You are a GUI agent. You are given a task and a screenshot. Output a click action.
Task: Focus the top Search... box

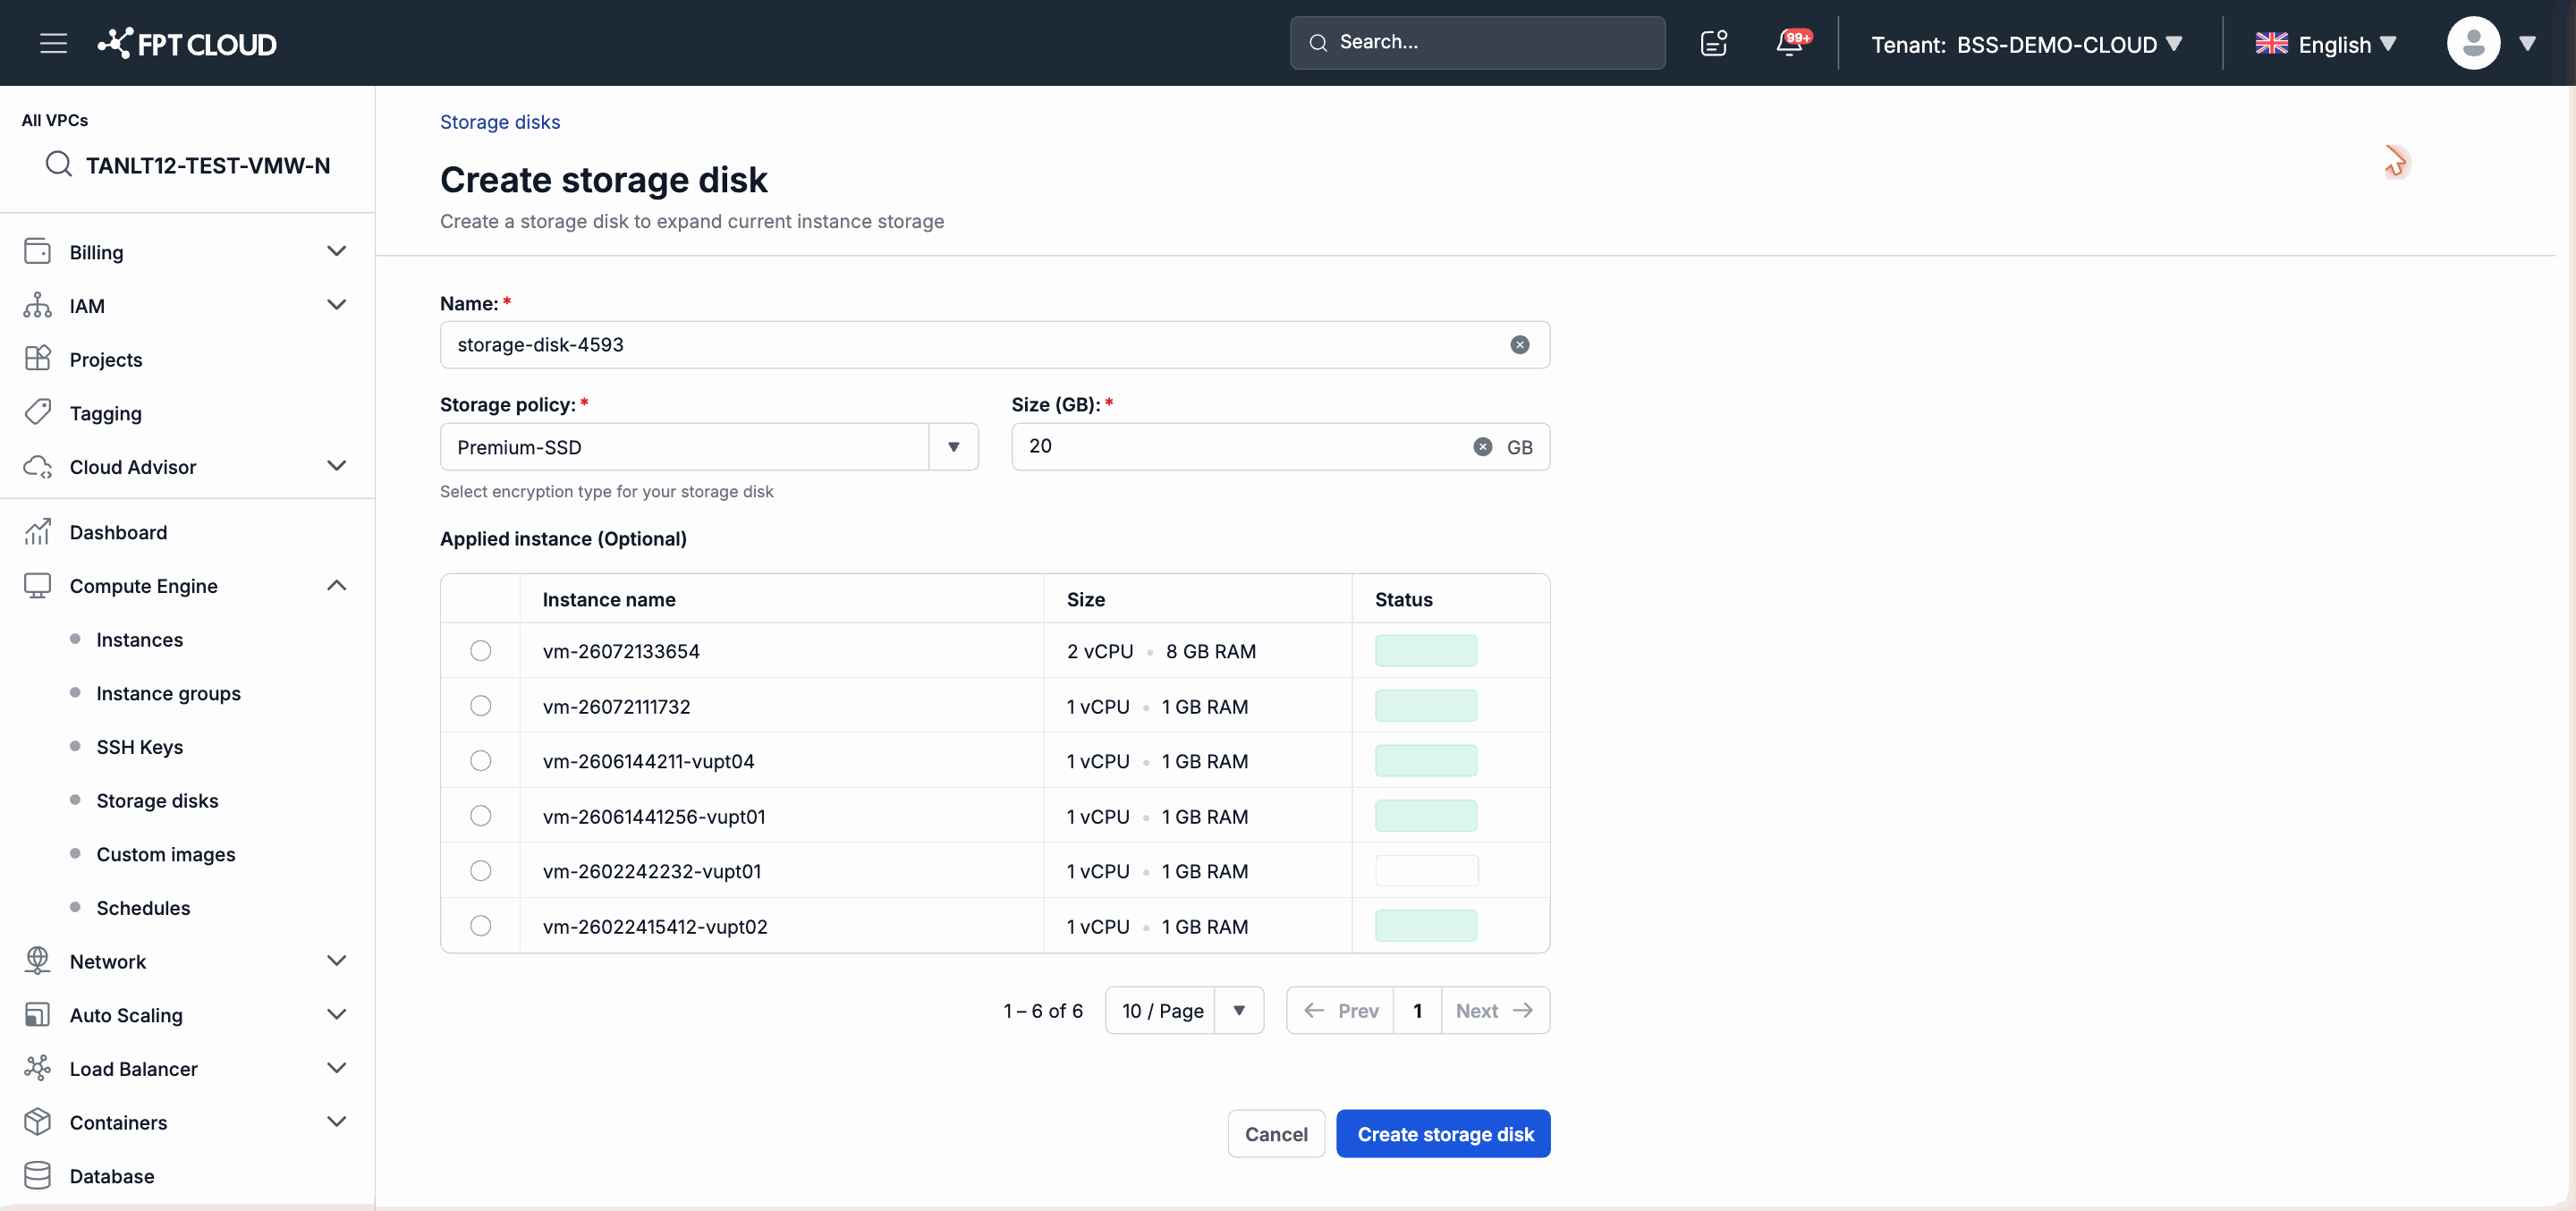(x=1477, y=43)
